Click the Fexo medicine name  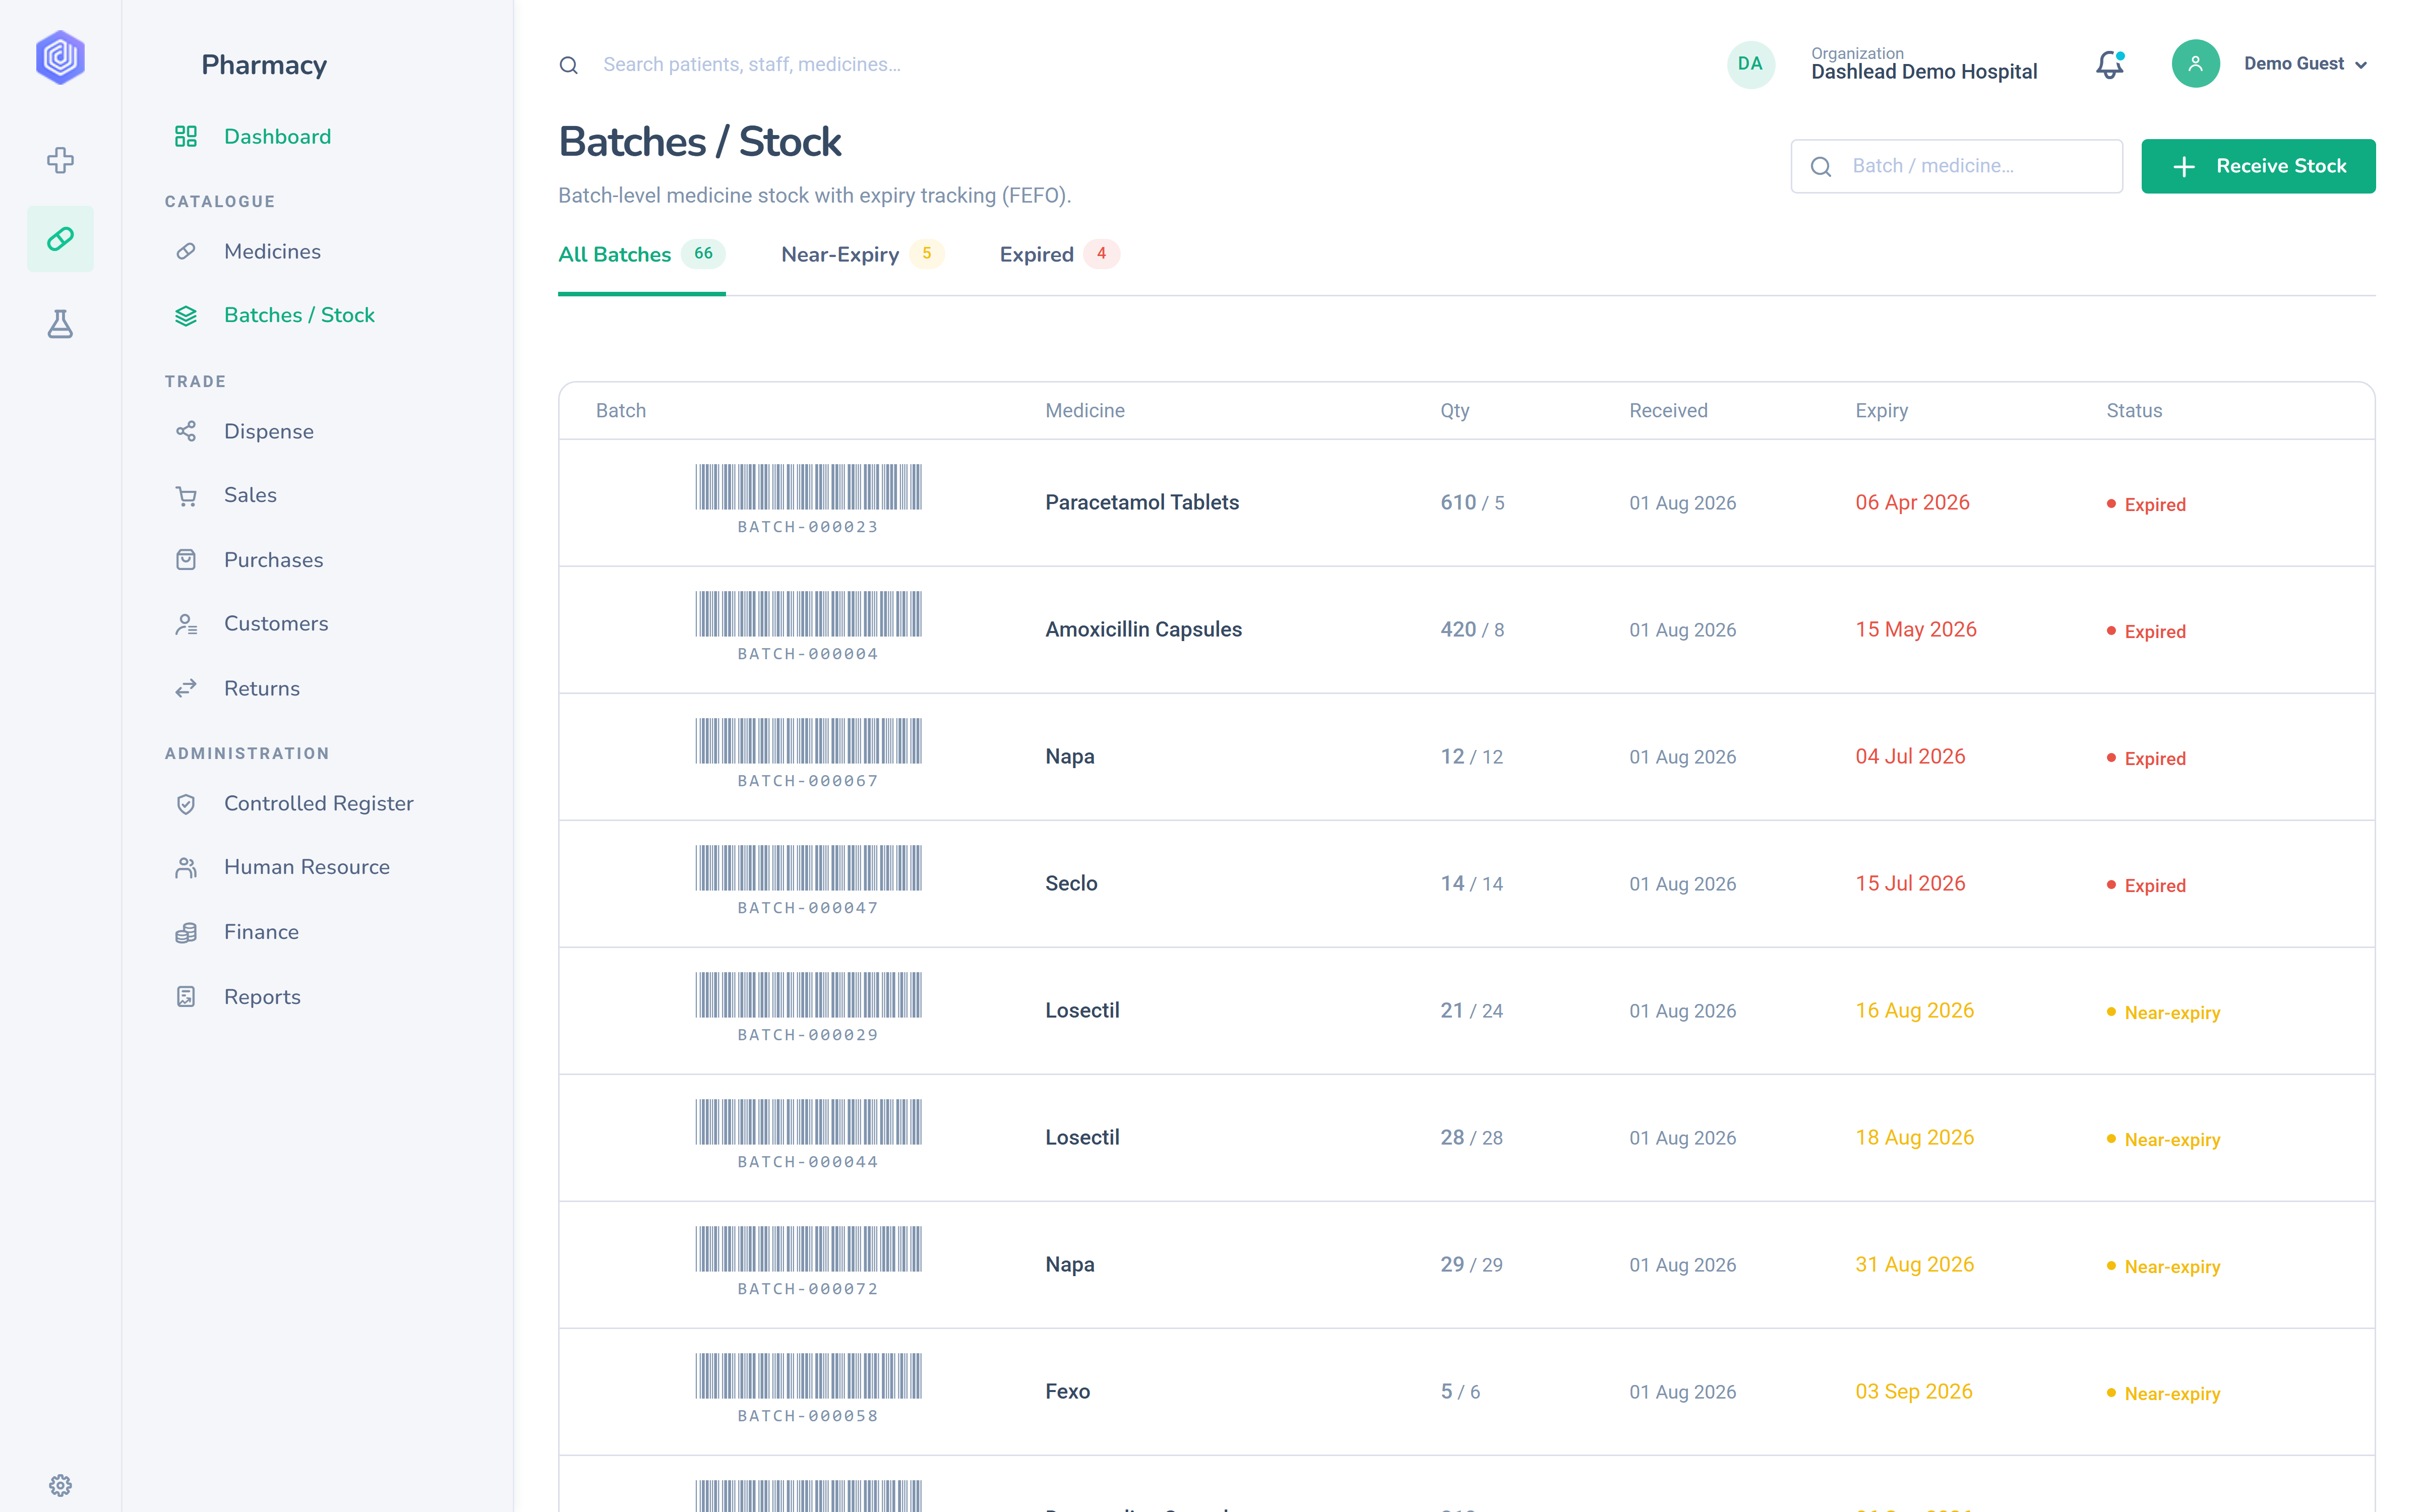pyautogui.click(x=1067, y=1391)
